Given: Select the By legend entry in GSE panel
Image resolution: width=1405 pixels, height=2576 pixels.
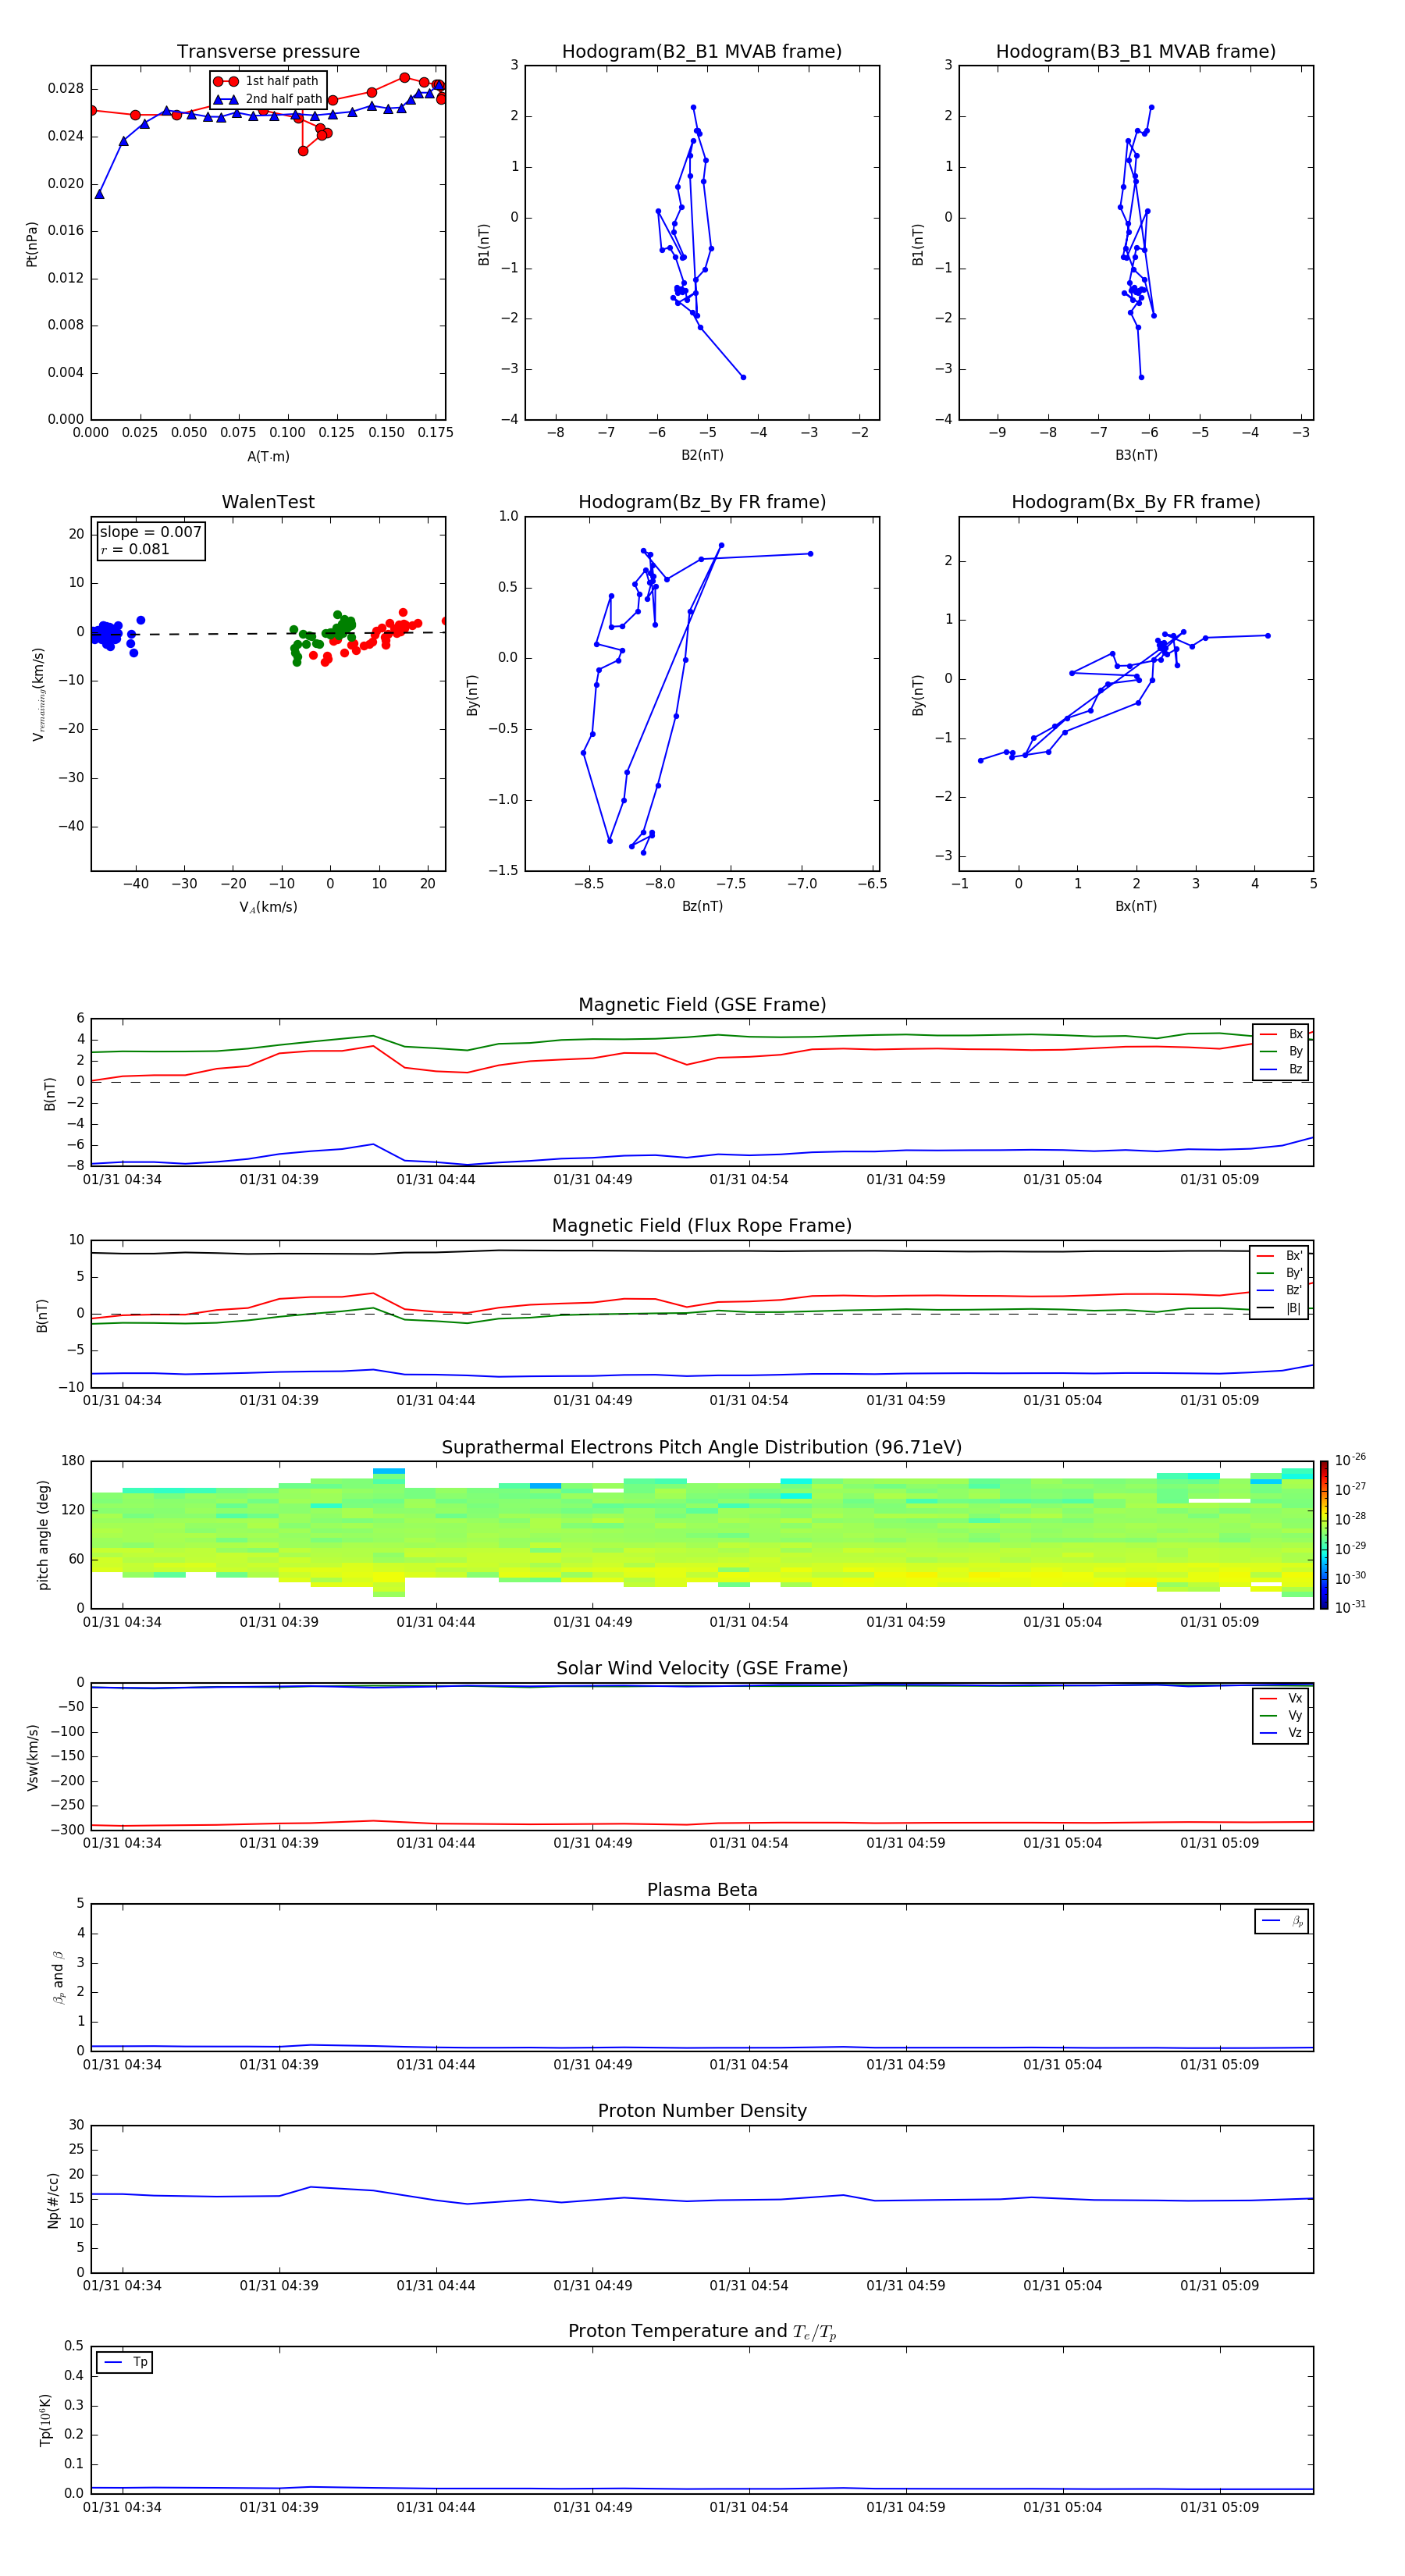Looking at the screenshot, I should click(1281, 1051).
